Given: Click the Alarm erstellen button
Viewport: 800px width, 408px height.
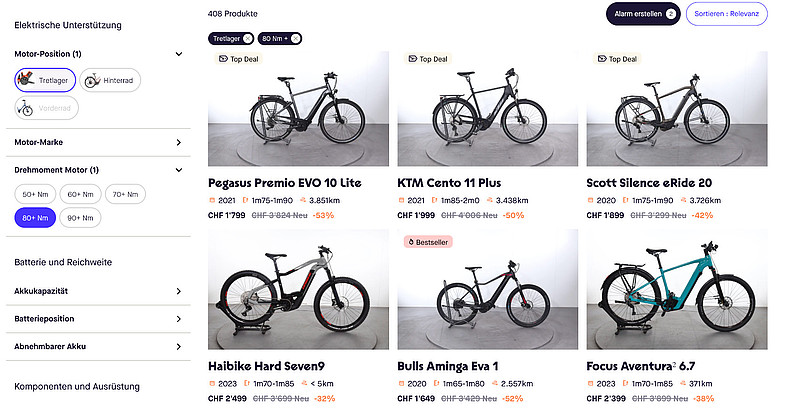Looking at the screenshot, I should coord(643,14).
